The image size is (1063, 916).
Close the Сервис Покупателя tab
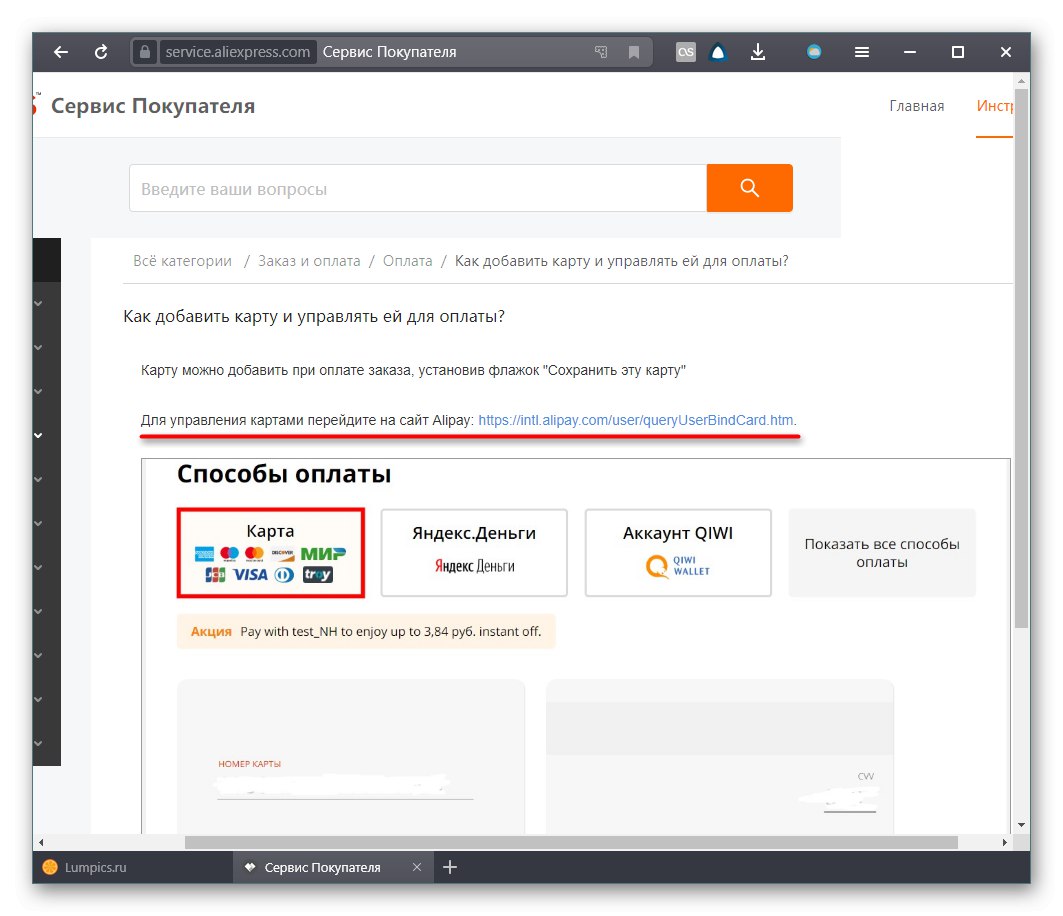coord(417,867)
